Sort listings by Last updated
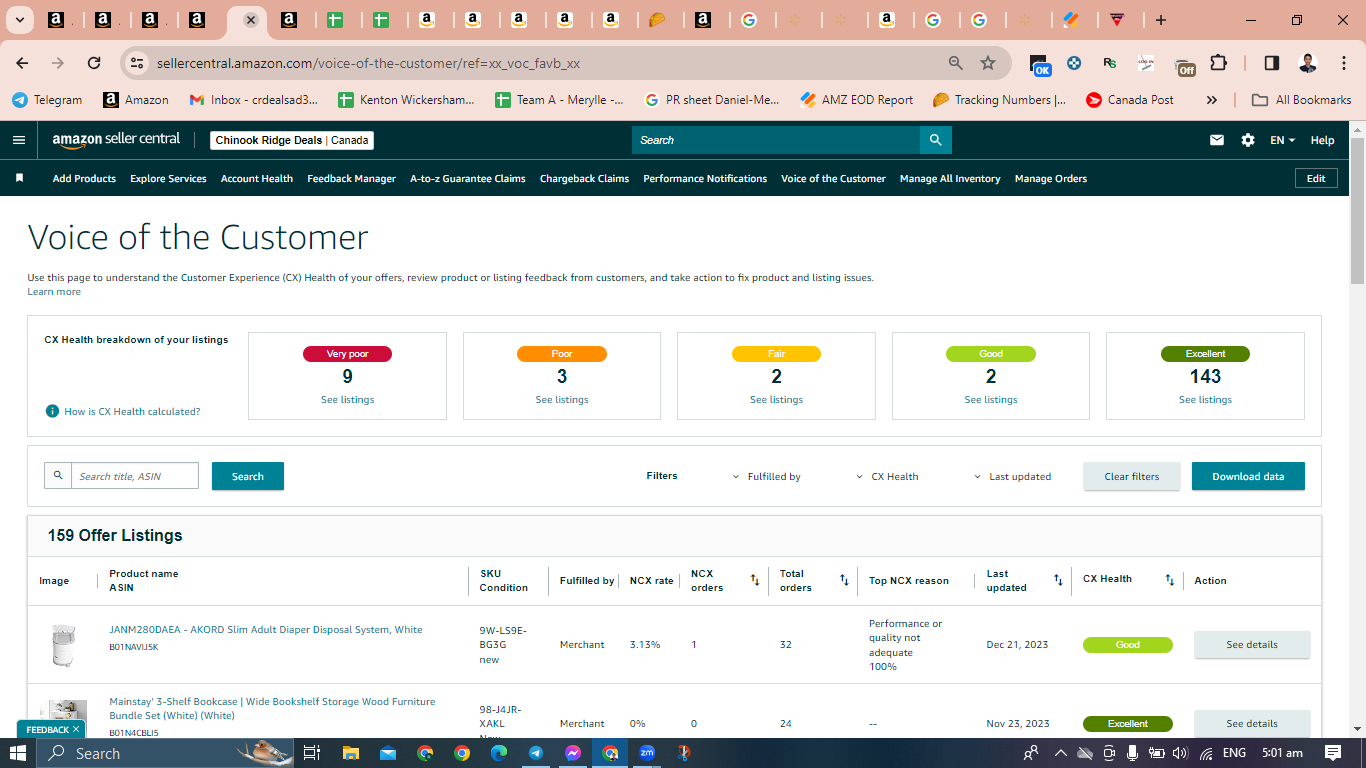 tap(1058, 580)
